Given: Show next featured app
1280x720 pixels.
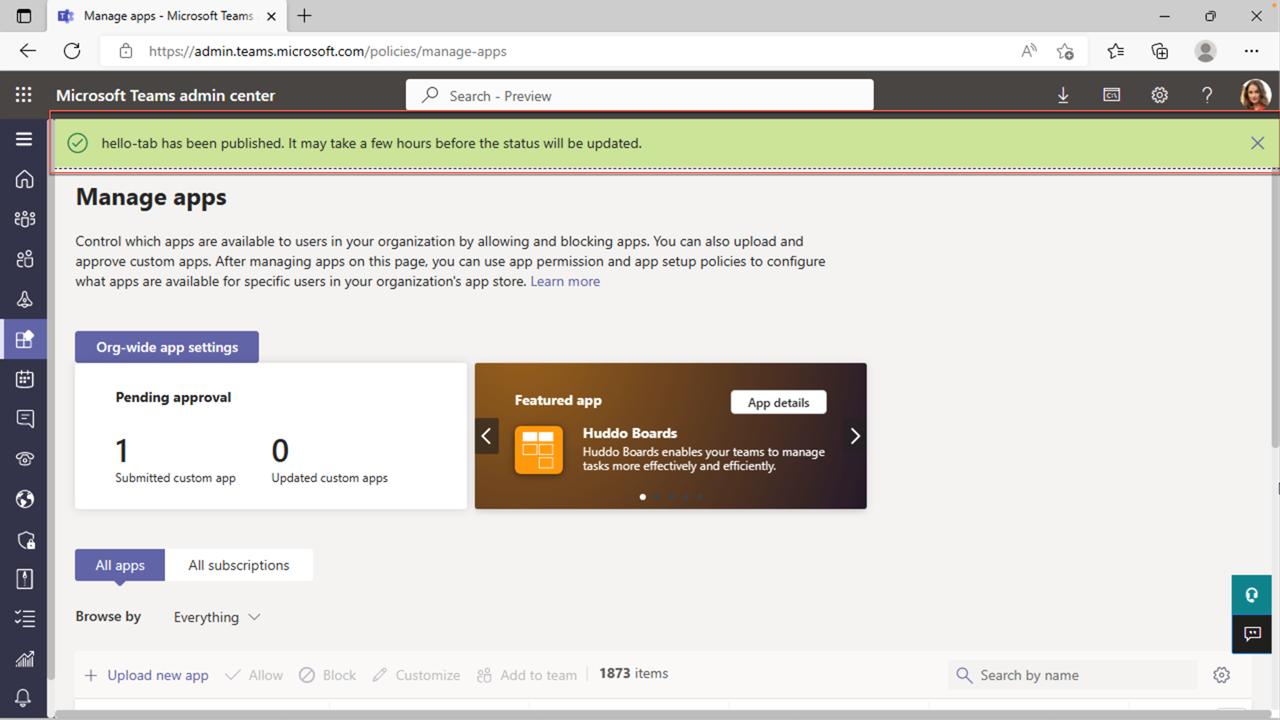Looking at the screenshot, I should 855,436.
